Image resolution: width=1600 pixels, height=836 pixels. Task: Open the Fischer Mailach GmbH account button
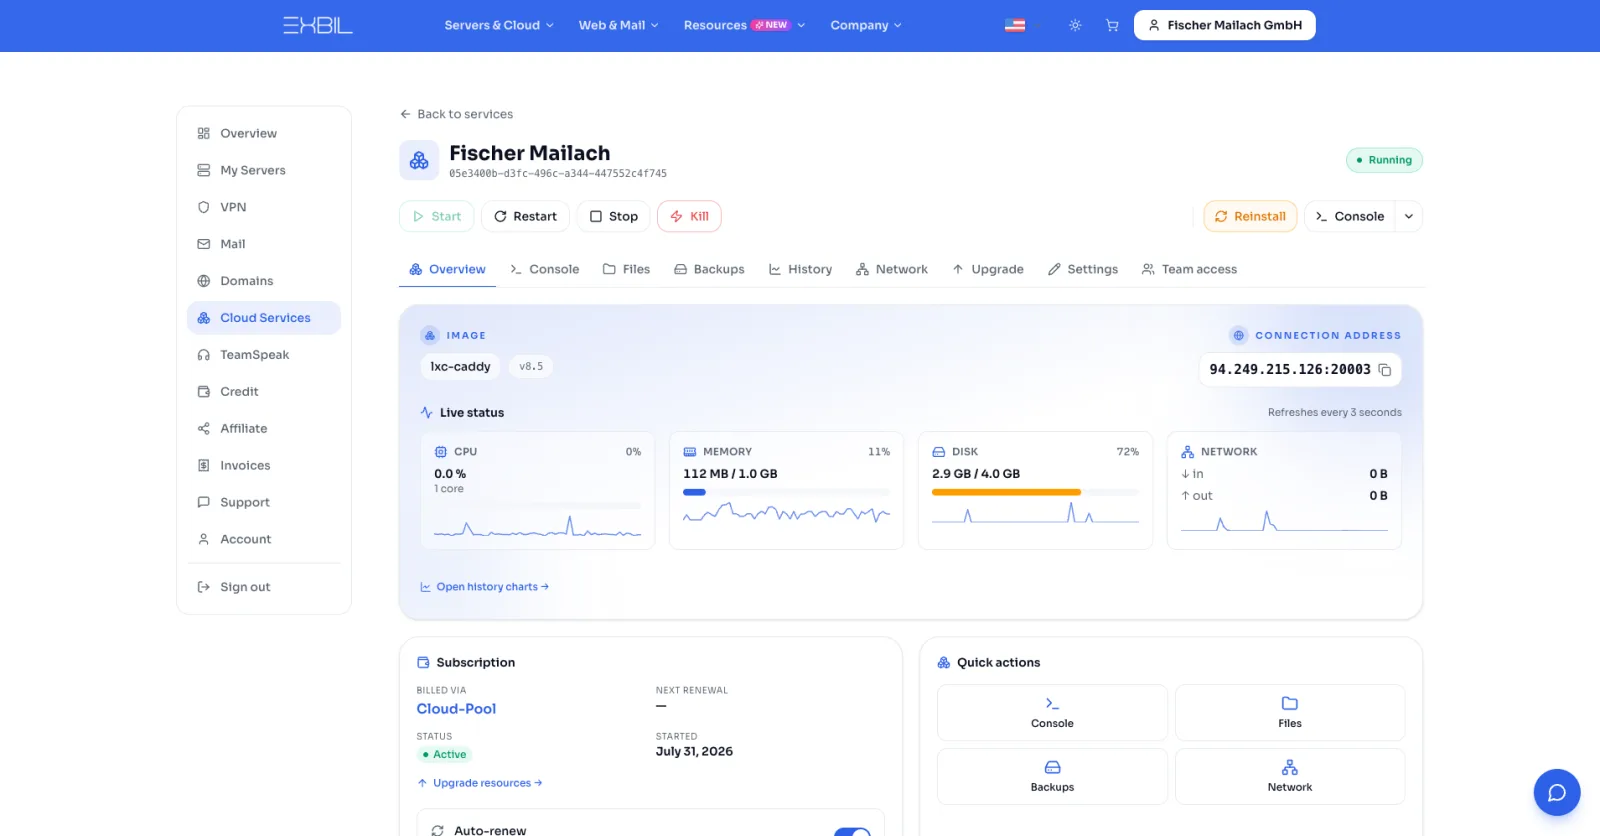click(x=1225, y=25)
